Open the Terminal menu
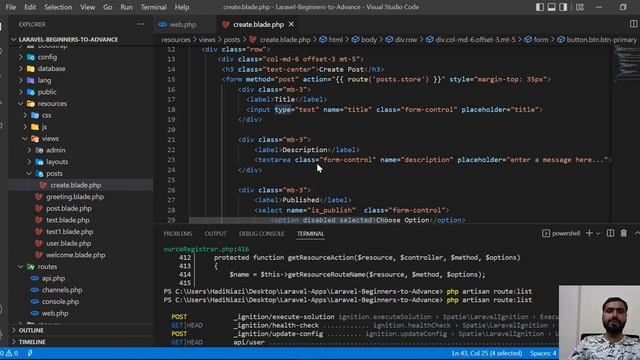This screenshot has height=360, width=640. 153,7
